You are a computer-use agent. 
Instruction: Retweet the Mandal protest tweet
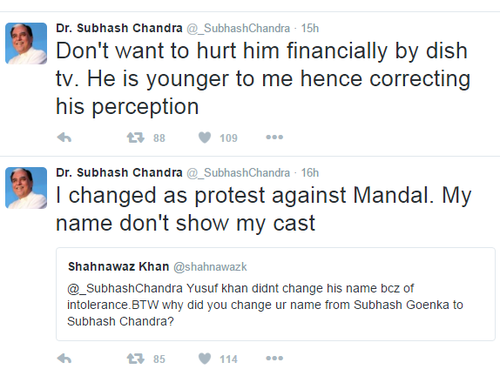[136, 359]
